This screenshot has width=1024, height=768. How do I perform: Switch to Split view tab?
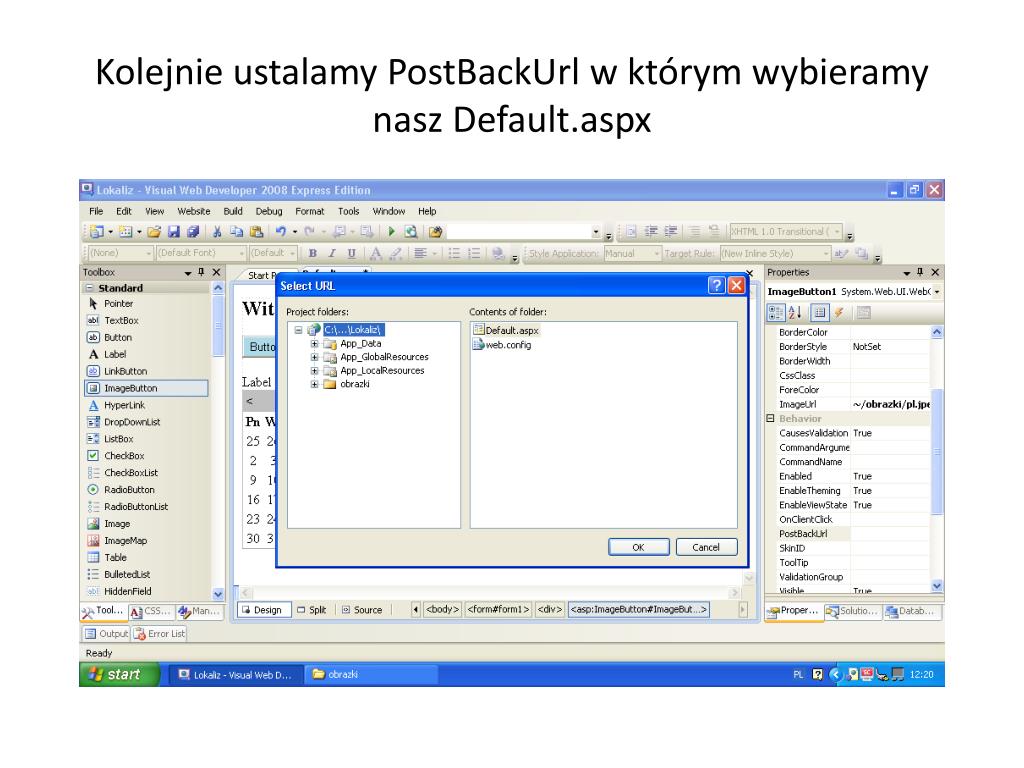click(x=312, y=610)
